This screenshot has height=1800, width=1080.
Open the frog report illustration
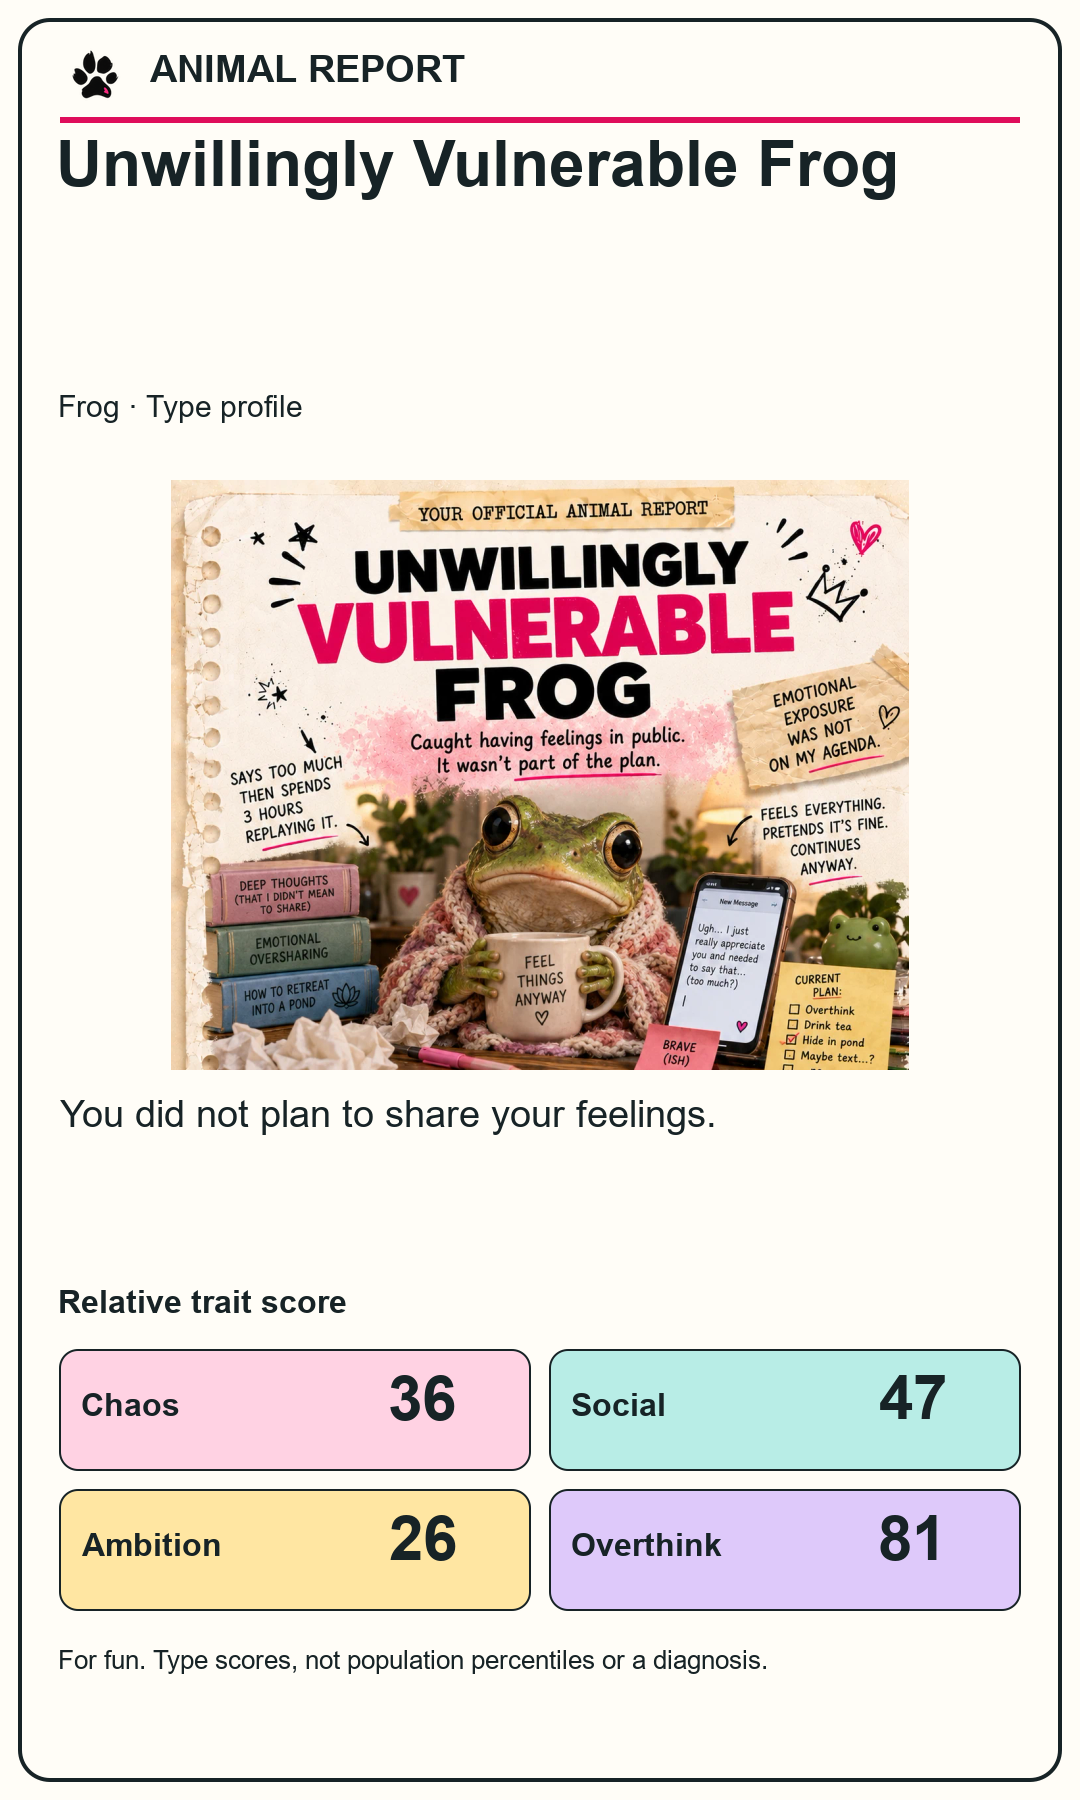pyautogui.click(x=540, y=775)
